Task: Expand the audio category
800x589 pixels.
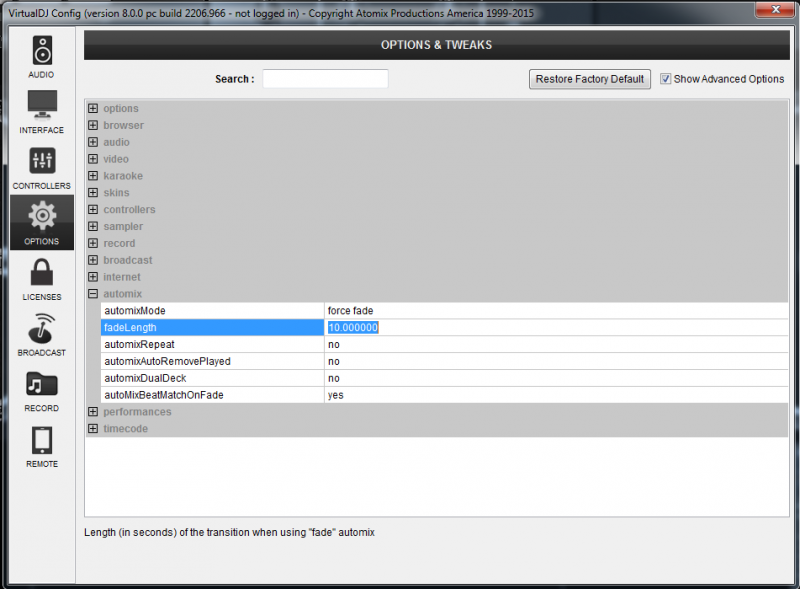Action: [x=93, y=142]
